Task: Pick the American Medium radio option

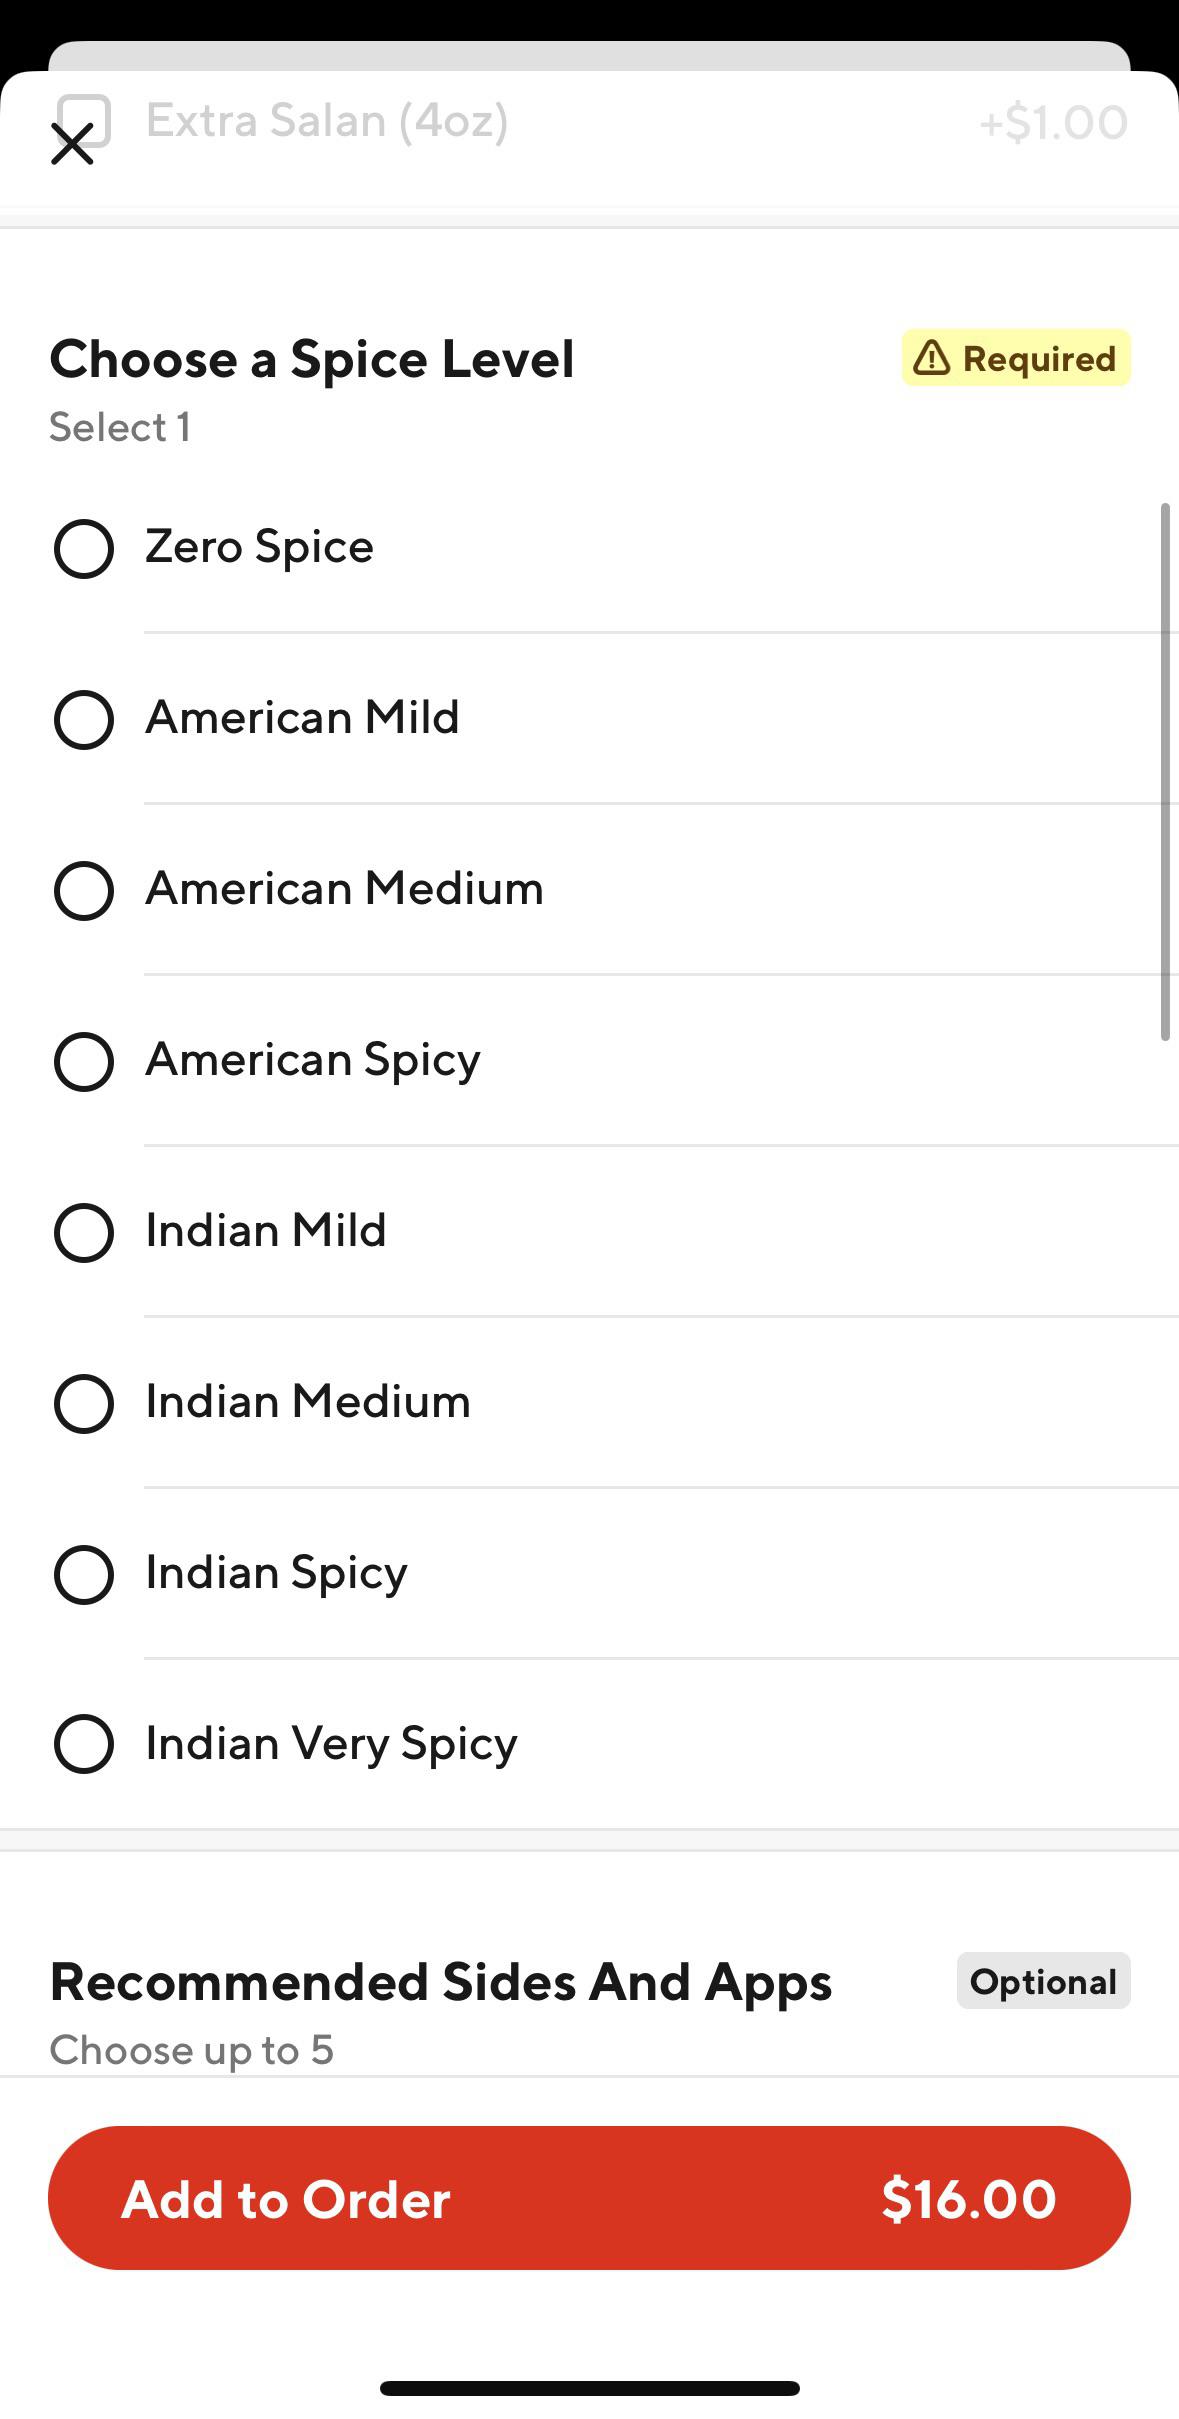Action: (x=84, y=891)
